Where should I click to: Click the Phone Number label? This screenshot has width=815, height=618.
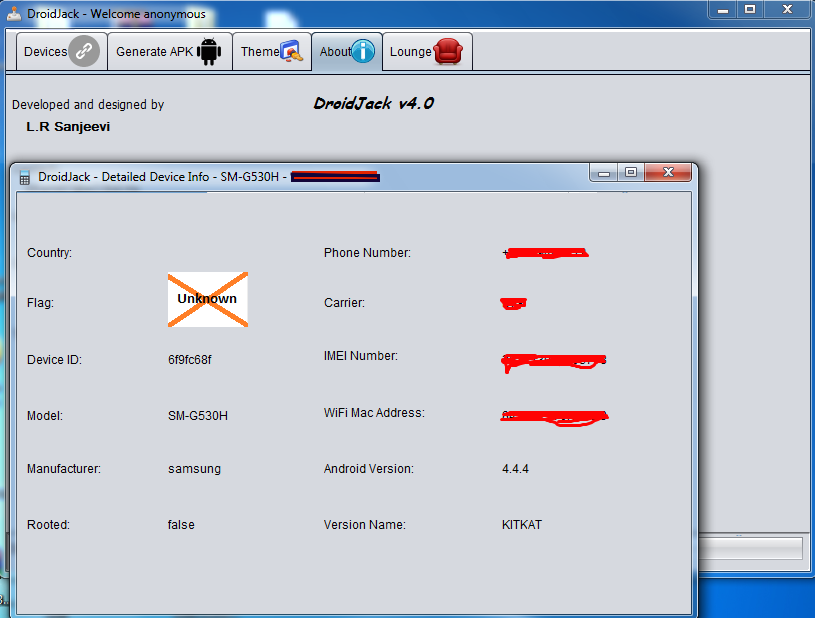[x=367, y=253]
